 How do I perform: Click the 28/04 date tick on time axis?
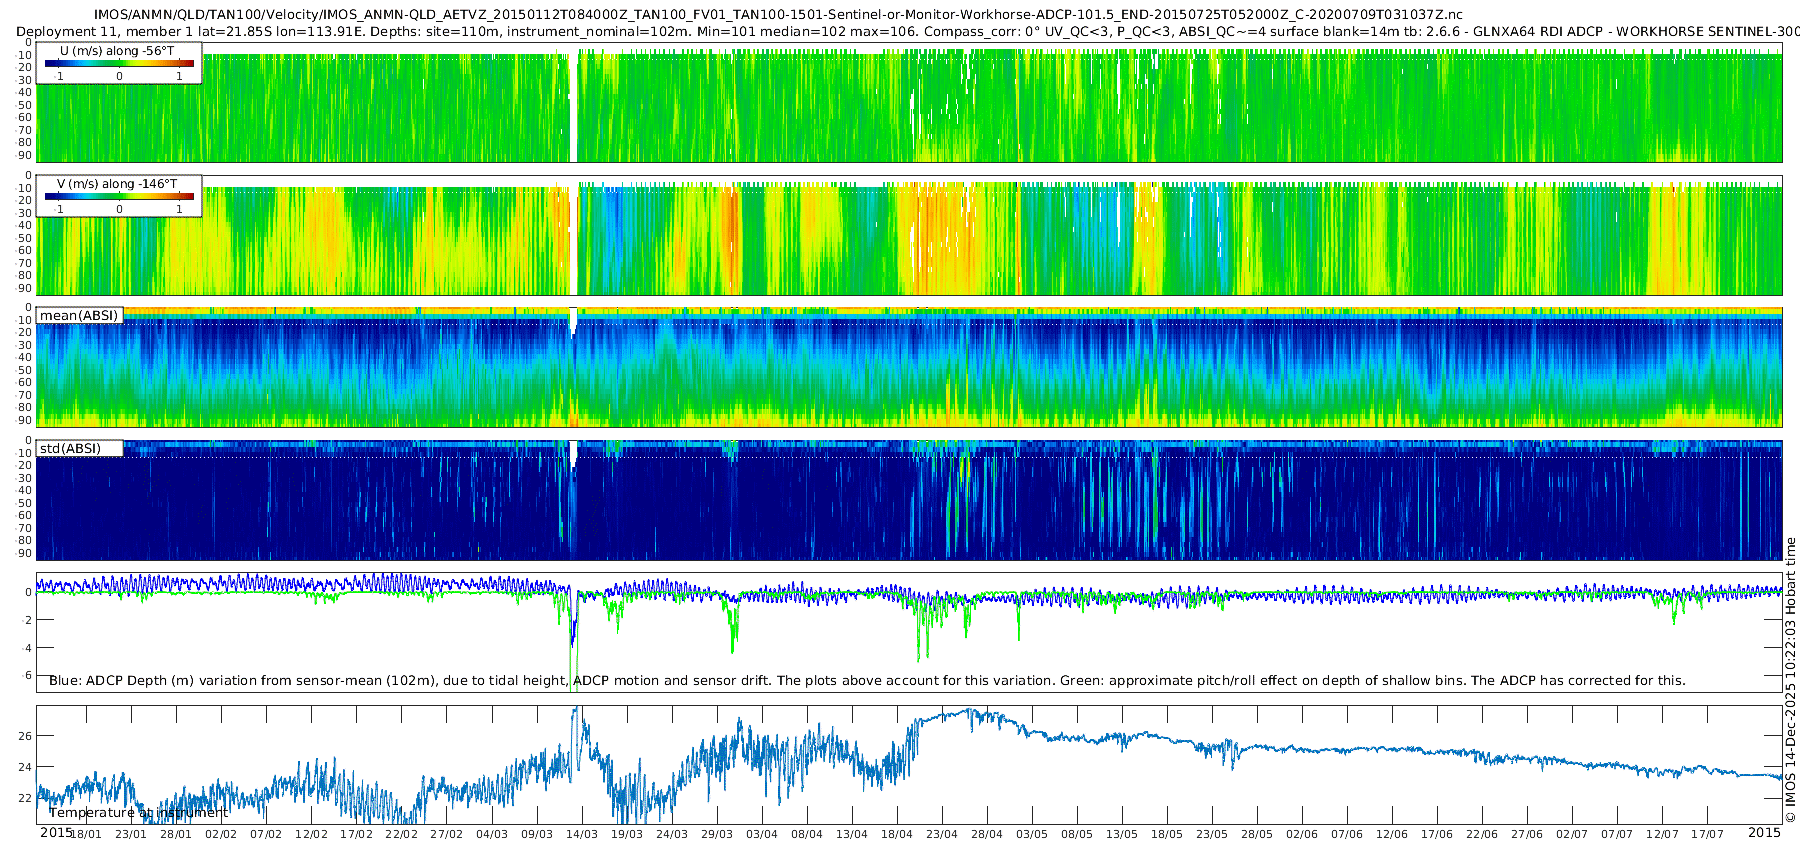(987, 834)
